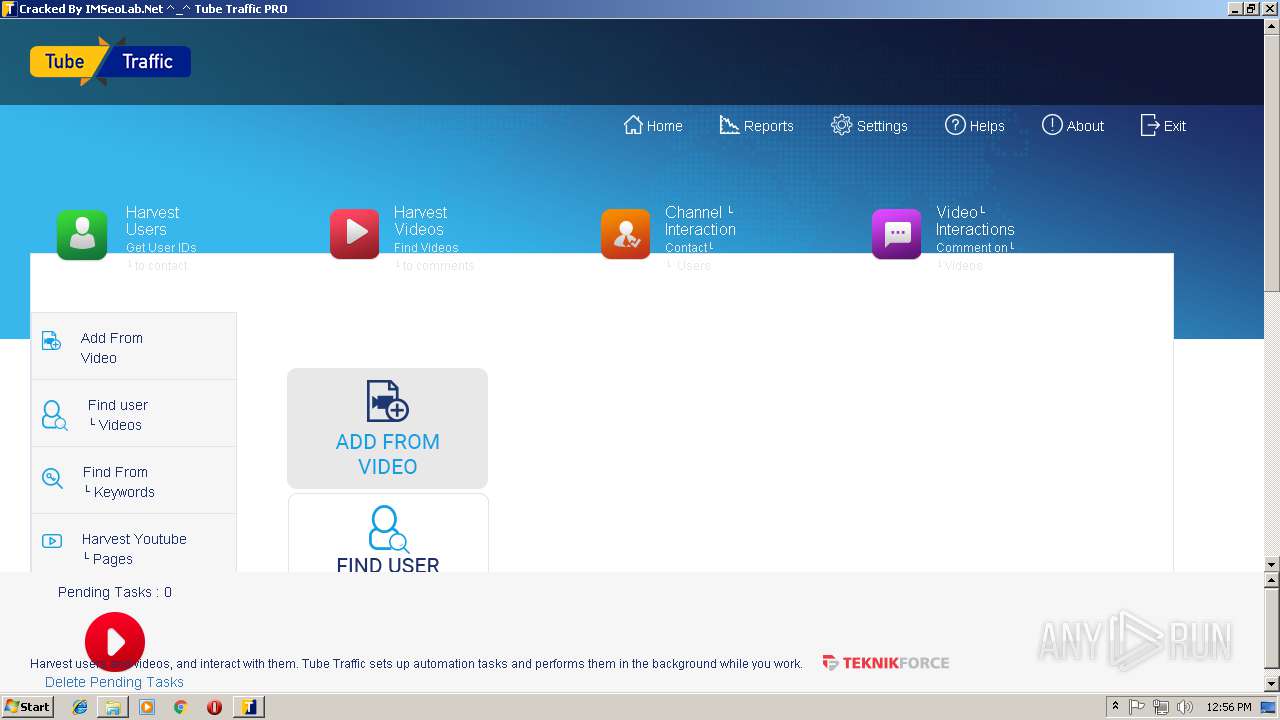Open the Helps menu item

[x=975, y=125]
